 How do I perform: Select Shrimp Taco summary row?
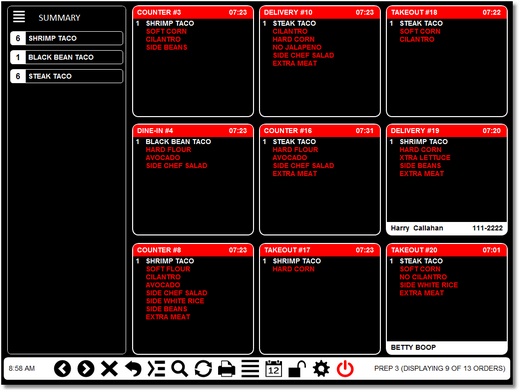coord(67,38)
